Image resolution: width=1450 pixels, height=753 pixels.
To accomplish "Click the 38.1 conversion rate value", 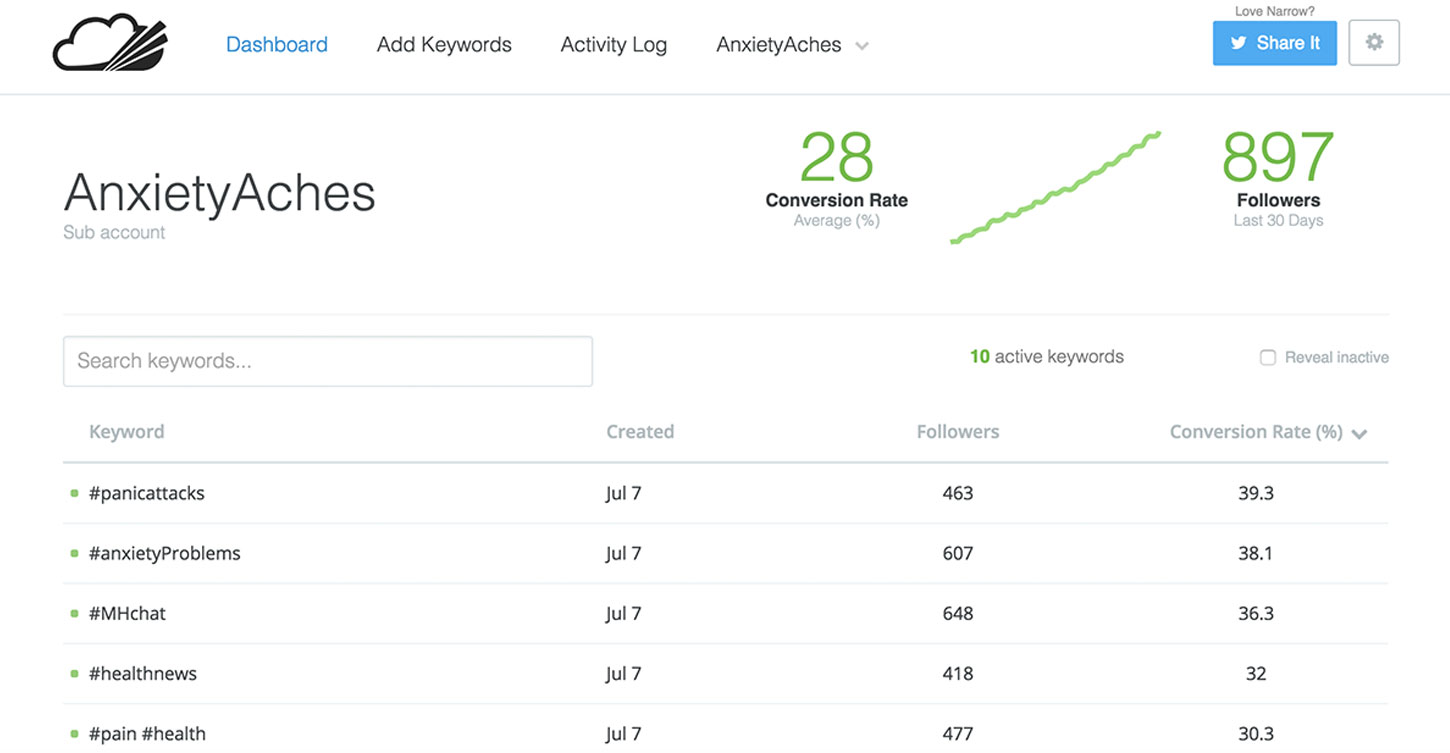I will point(1256,553).
